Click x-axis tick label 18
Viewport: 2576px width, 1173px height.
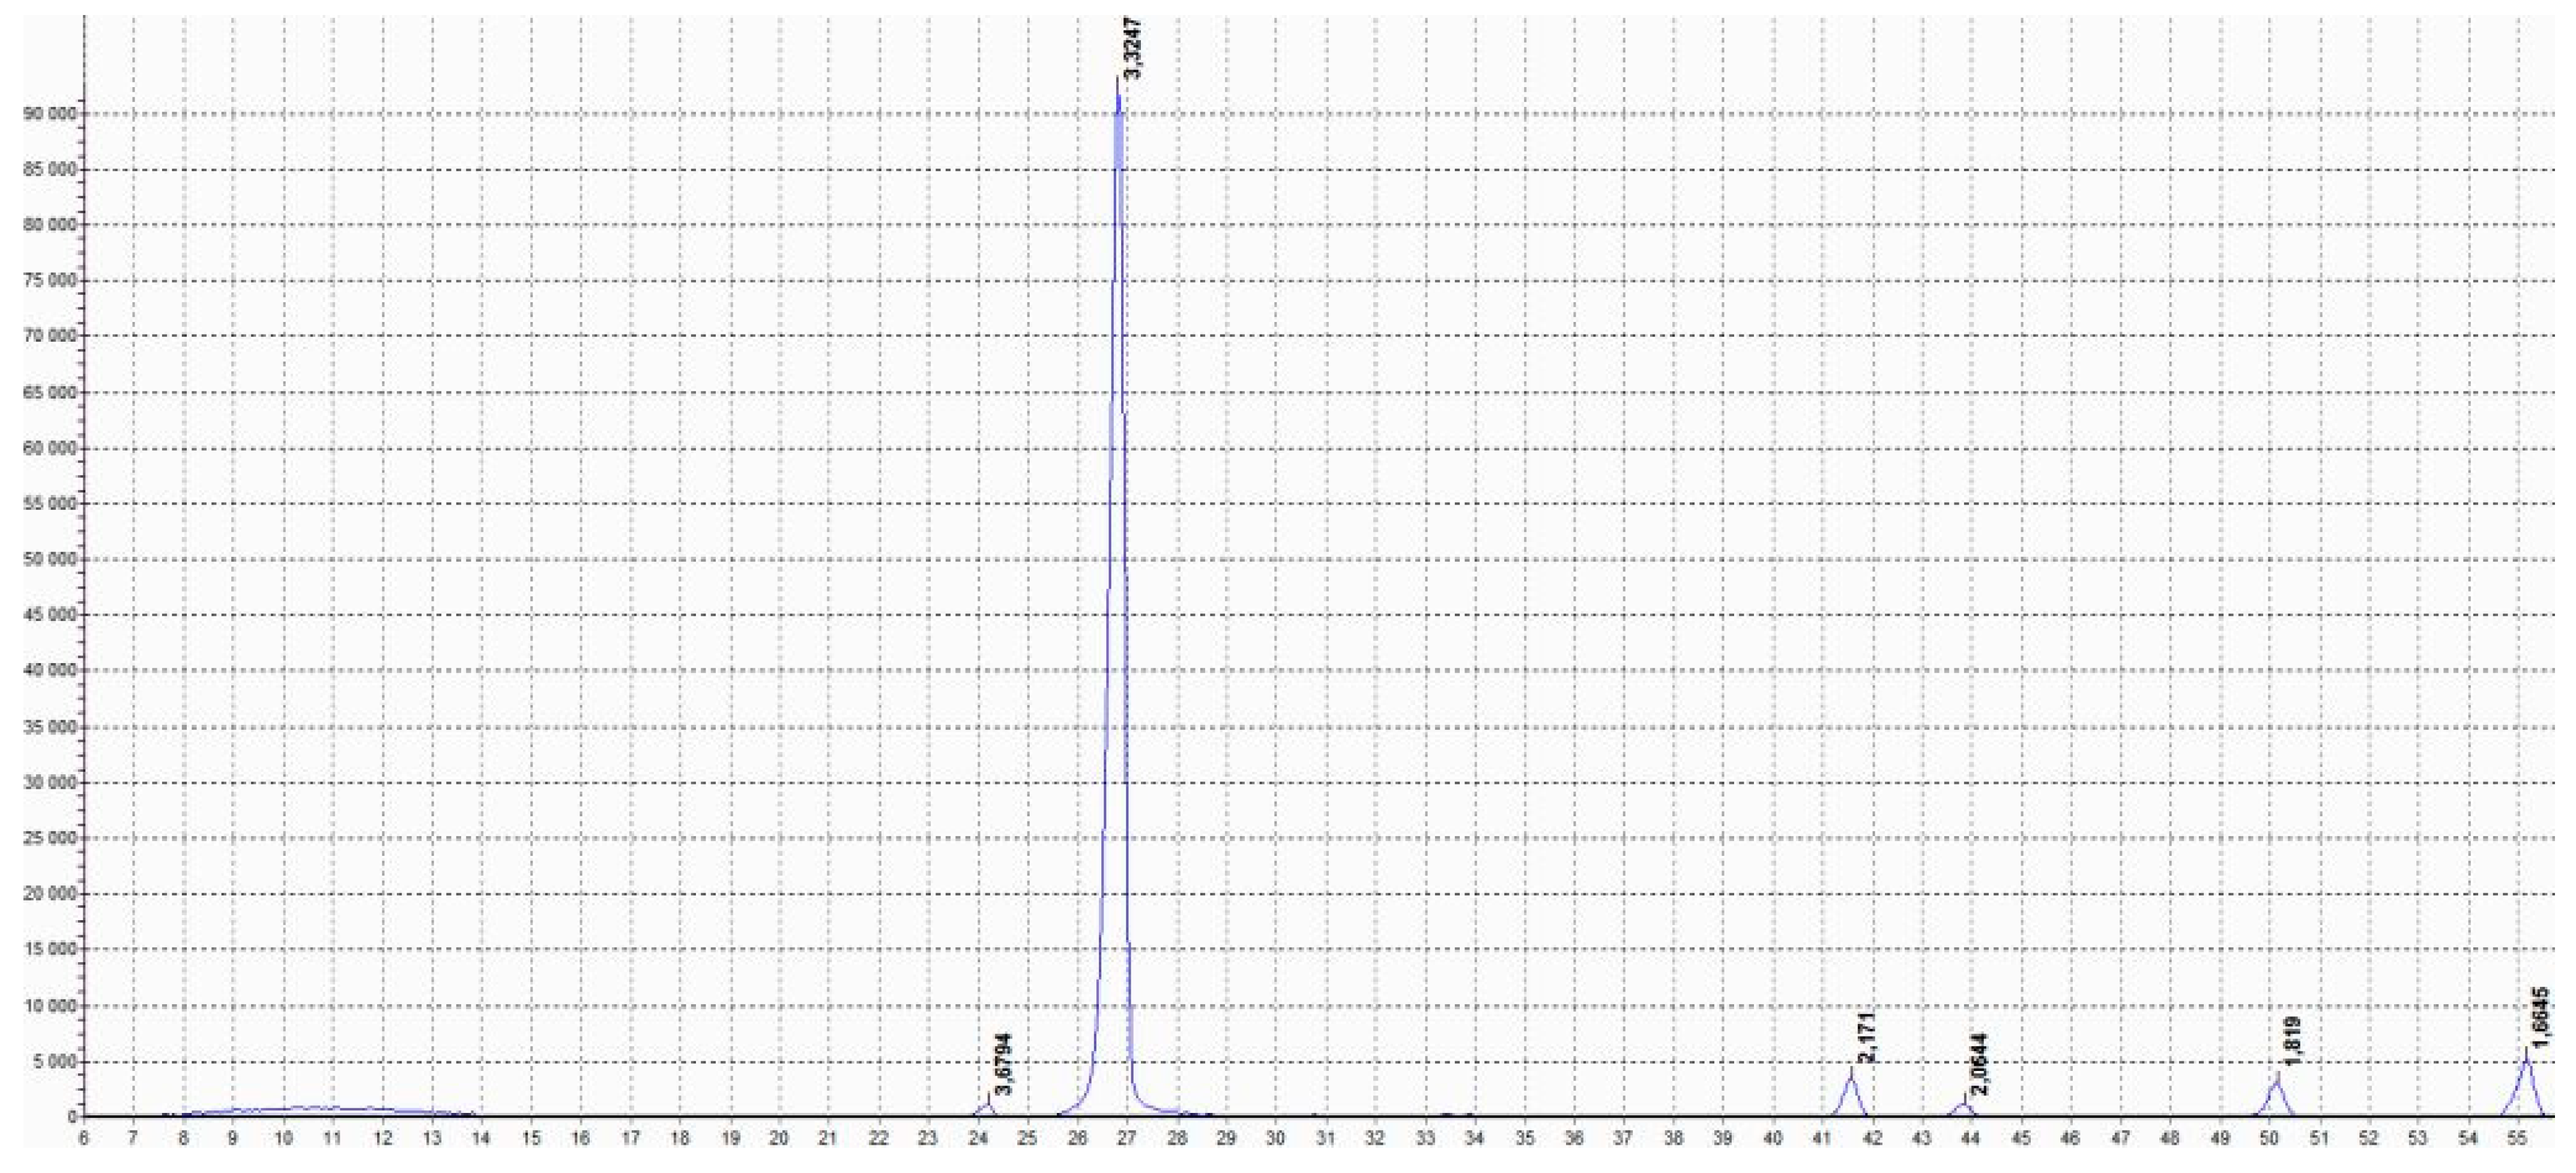coord(680,1138)
